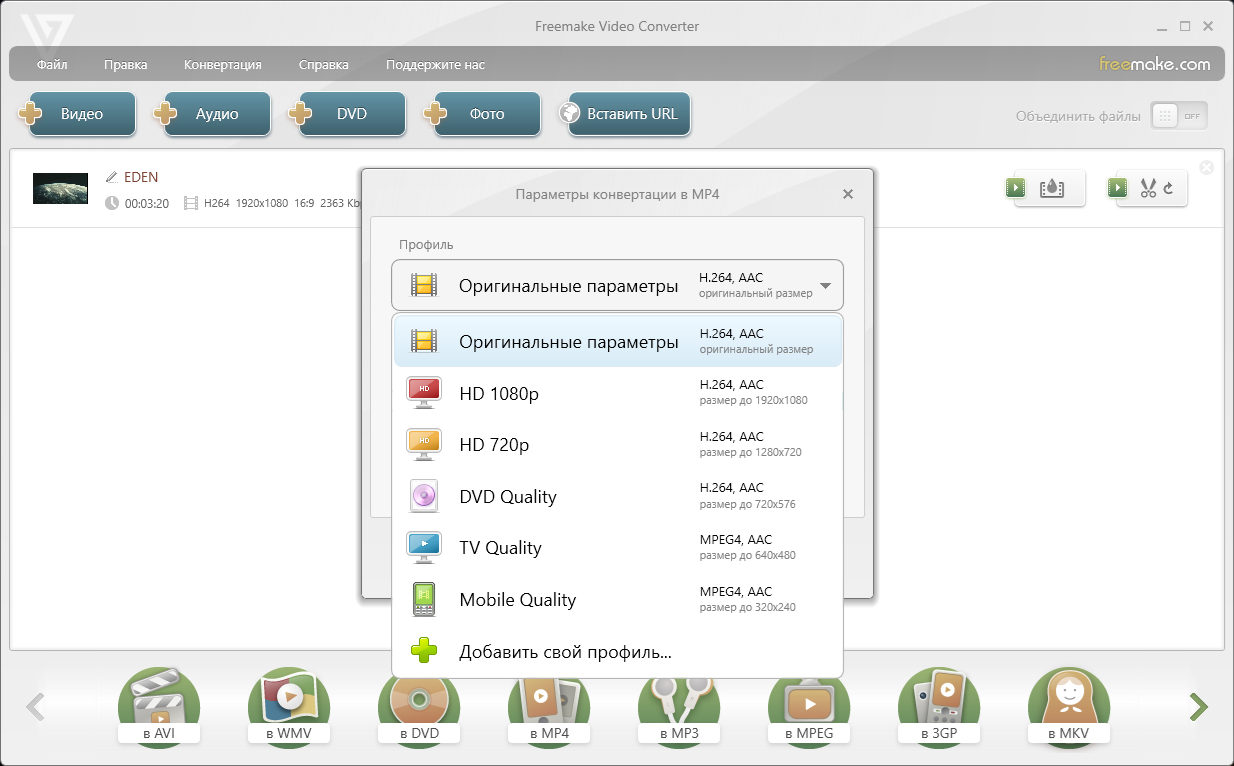This screenshot has width=1234, height=766.
Task: Select the Mobile Quality profile
Action: (617, 600)
